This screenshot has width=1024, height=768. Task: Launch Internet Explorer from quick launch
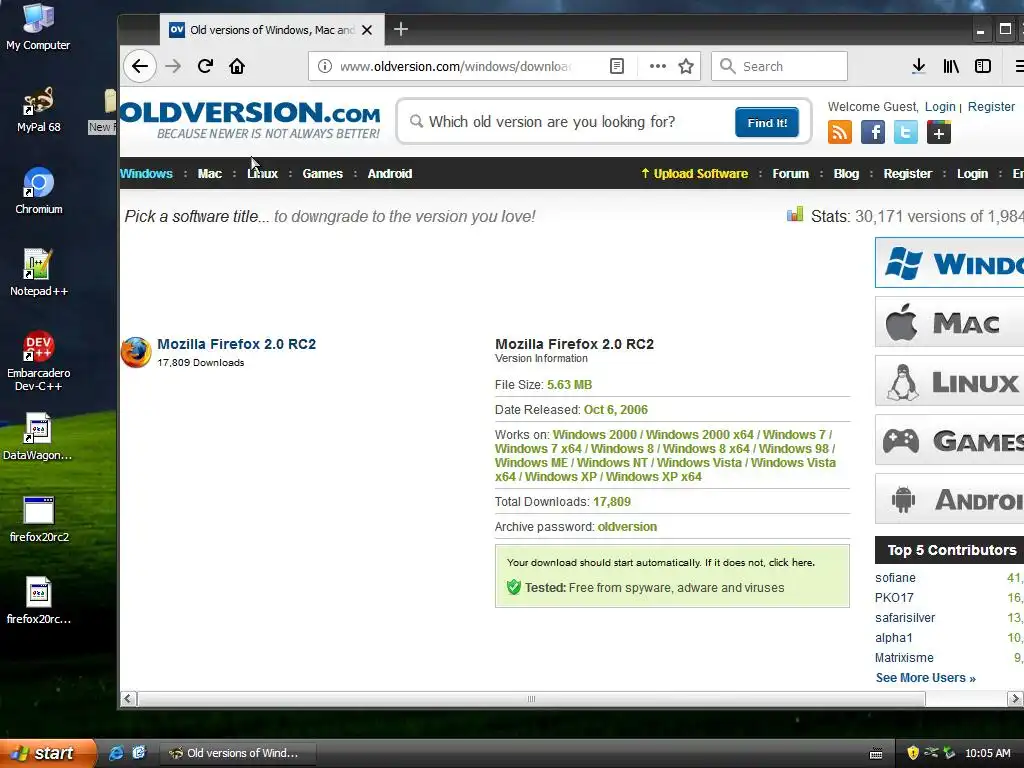coord(116,753)
